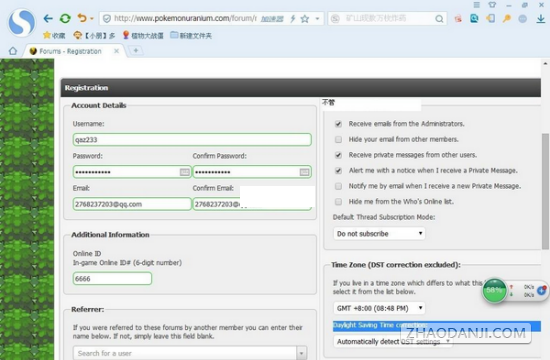Screen dimensions: 550x360
Task: Open virtual keyboard icon in Confirm Password
Action: (304, 172)
